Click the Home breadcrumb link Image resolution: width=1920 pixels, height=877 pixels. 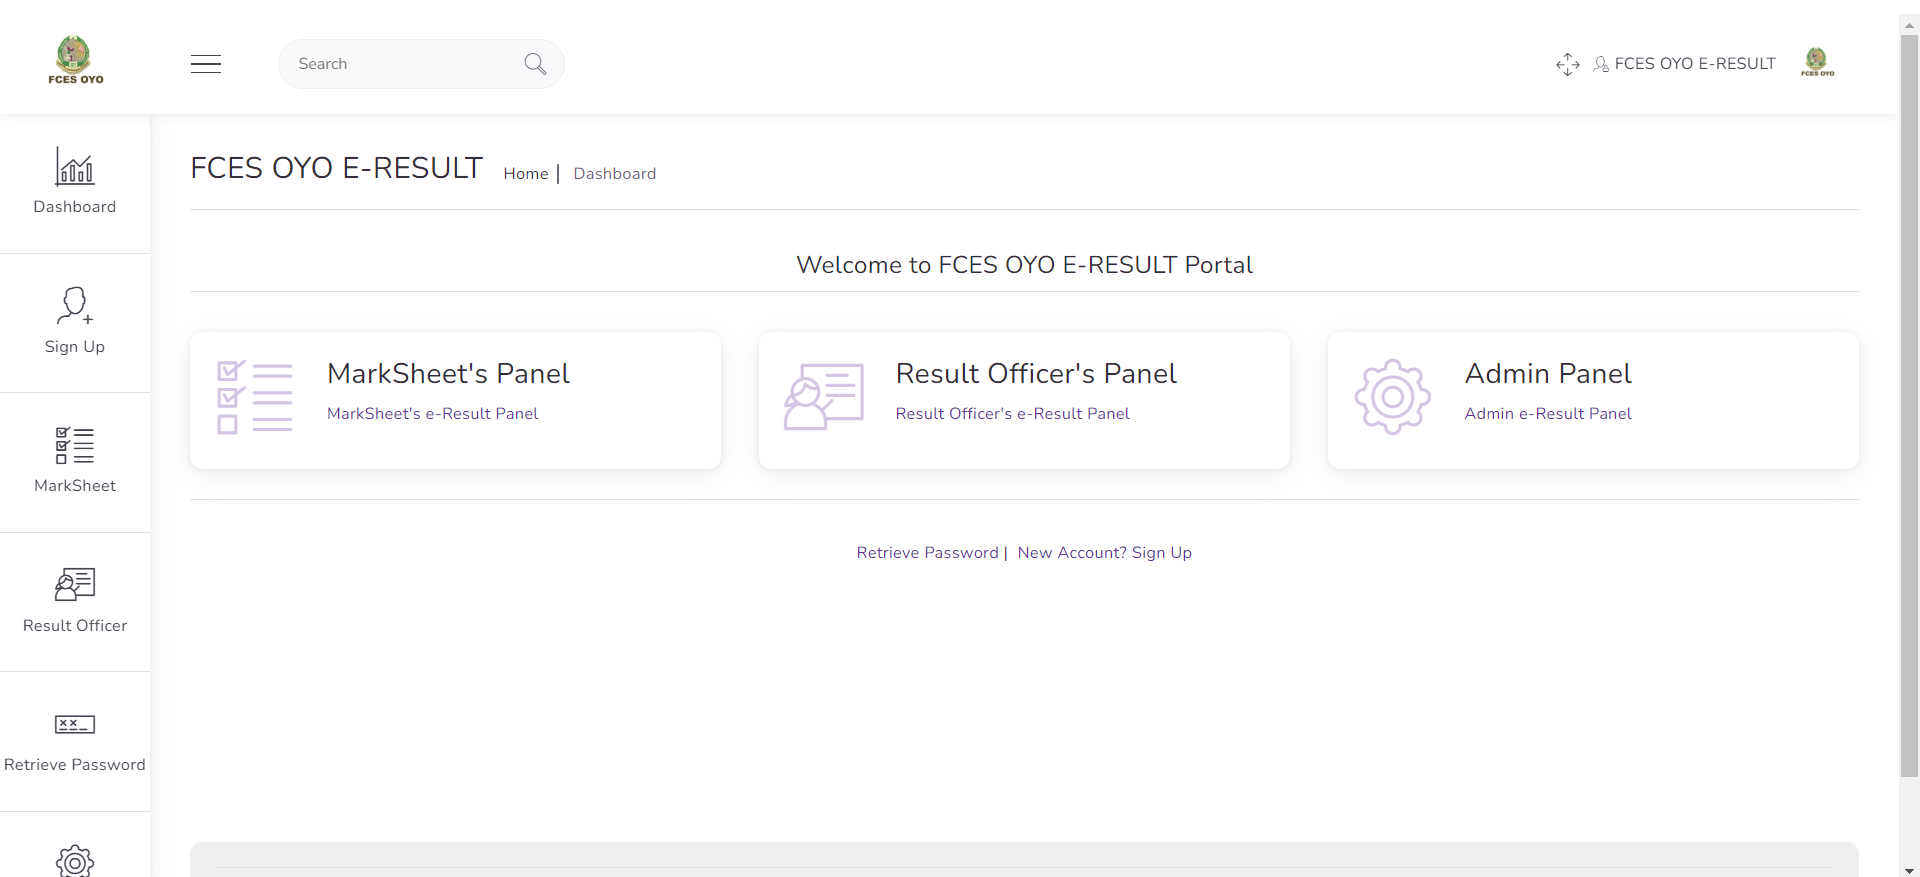click(525, 174)
